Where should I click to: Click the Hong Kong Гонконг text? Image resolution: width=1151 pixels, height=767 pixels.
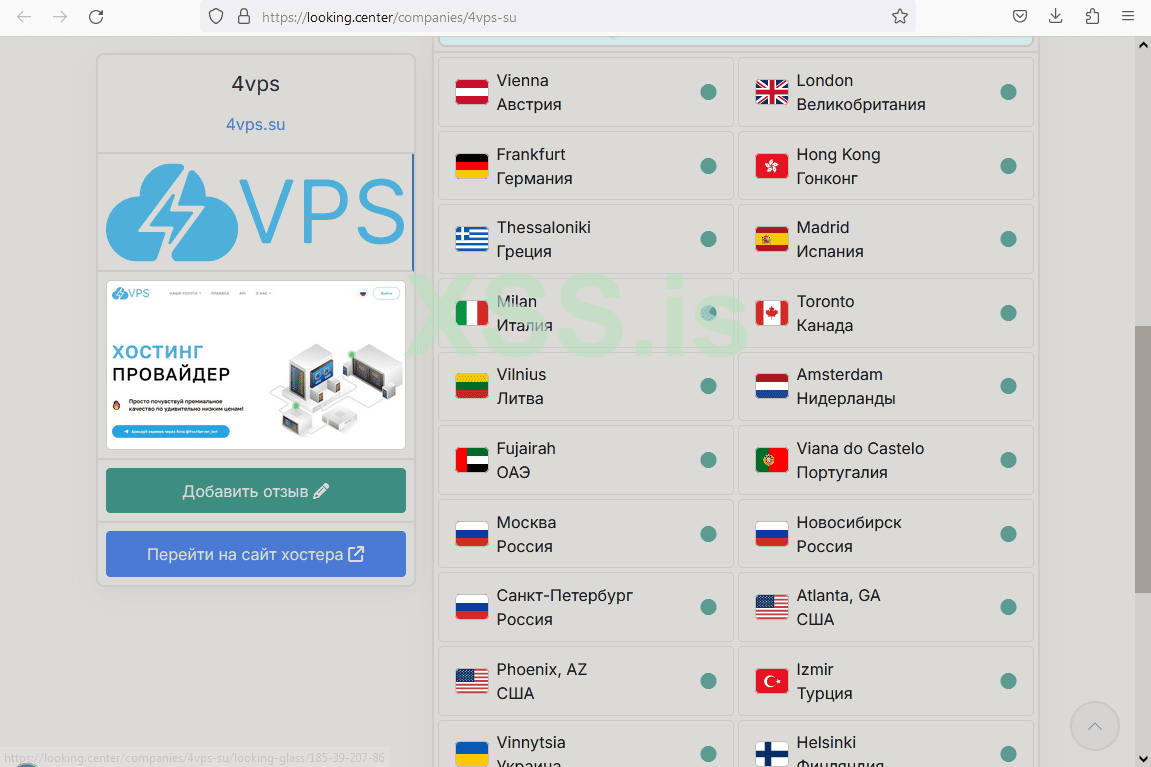click(838, 166)
